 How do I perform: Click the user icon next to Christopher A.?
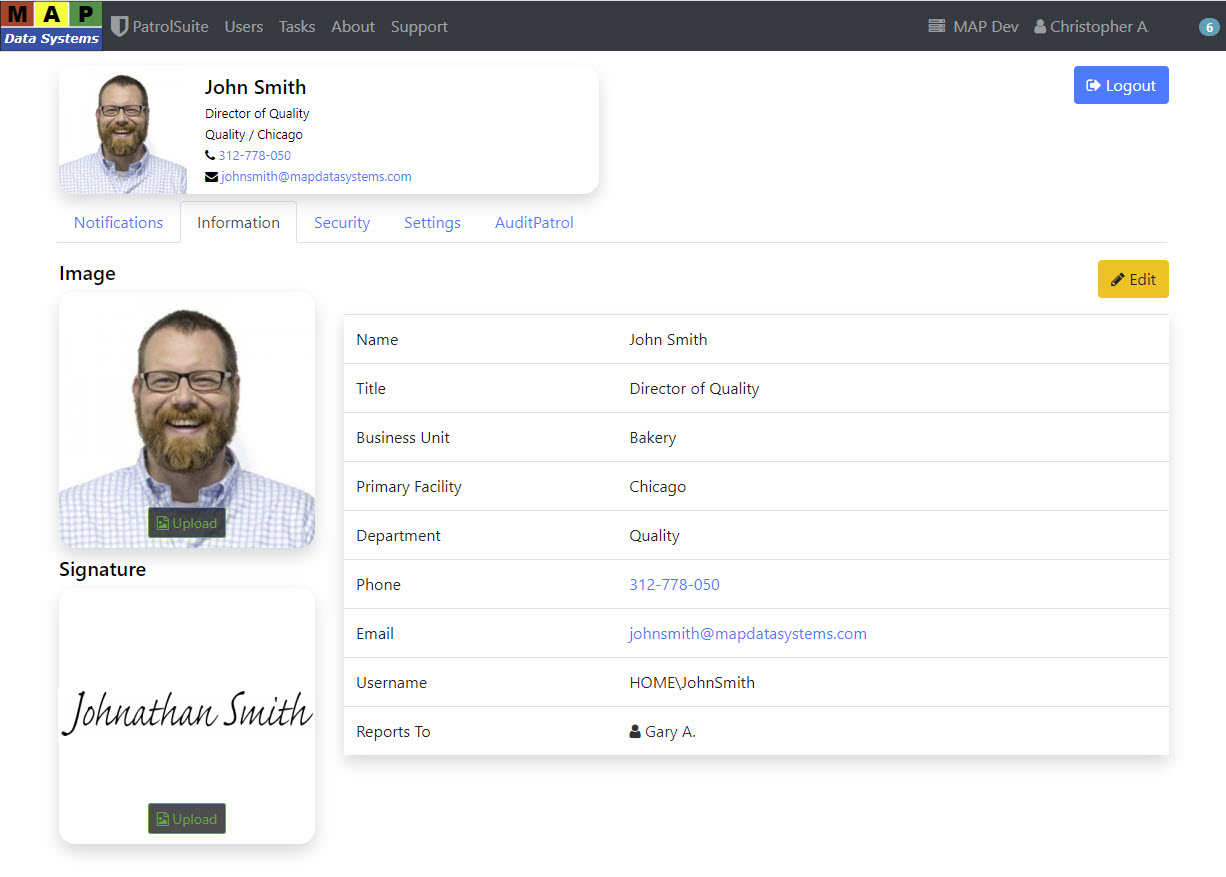[x=1040, y=27]
